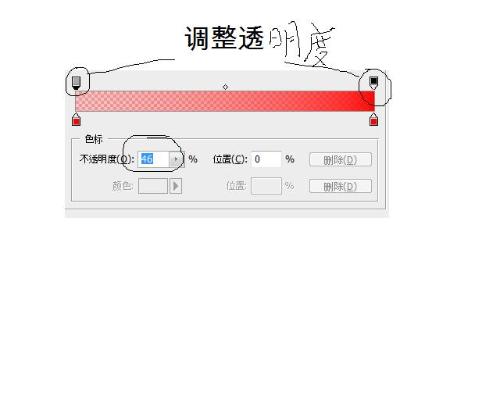This screenshot has height=400, width=500.
Task: Select the left red color stop
Action: click(76, 119)
